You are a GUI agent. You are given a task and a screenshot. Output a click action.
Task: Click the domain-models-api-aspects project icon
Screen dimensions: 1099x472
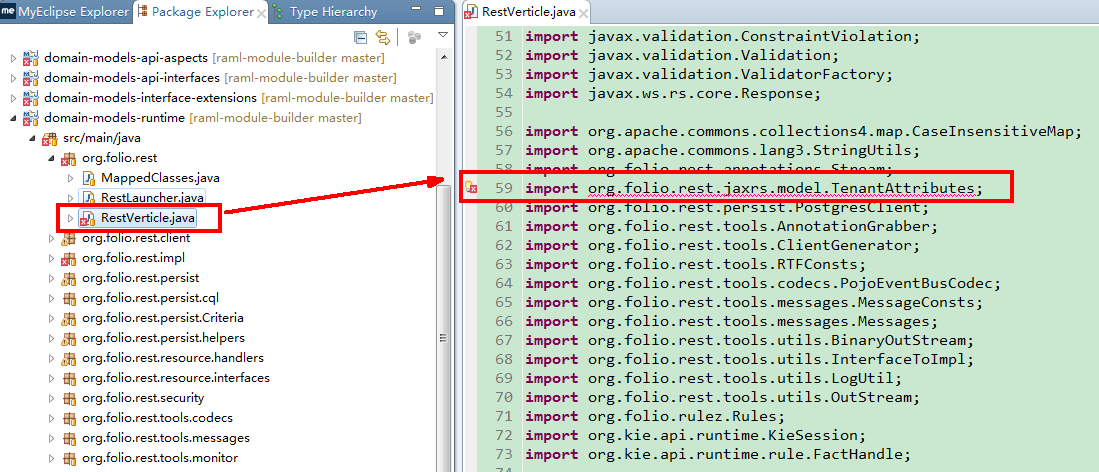31,58
